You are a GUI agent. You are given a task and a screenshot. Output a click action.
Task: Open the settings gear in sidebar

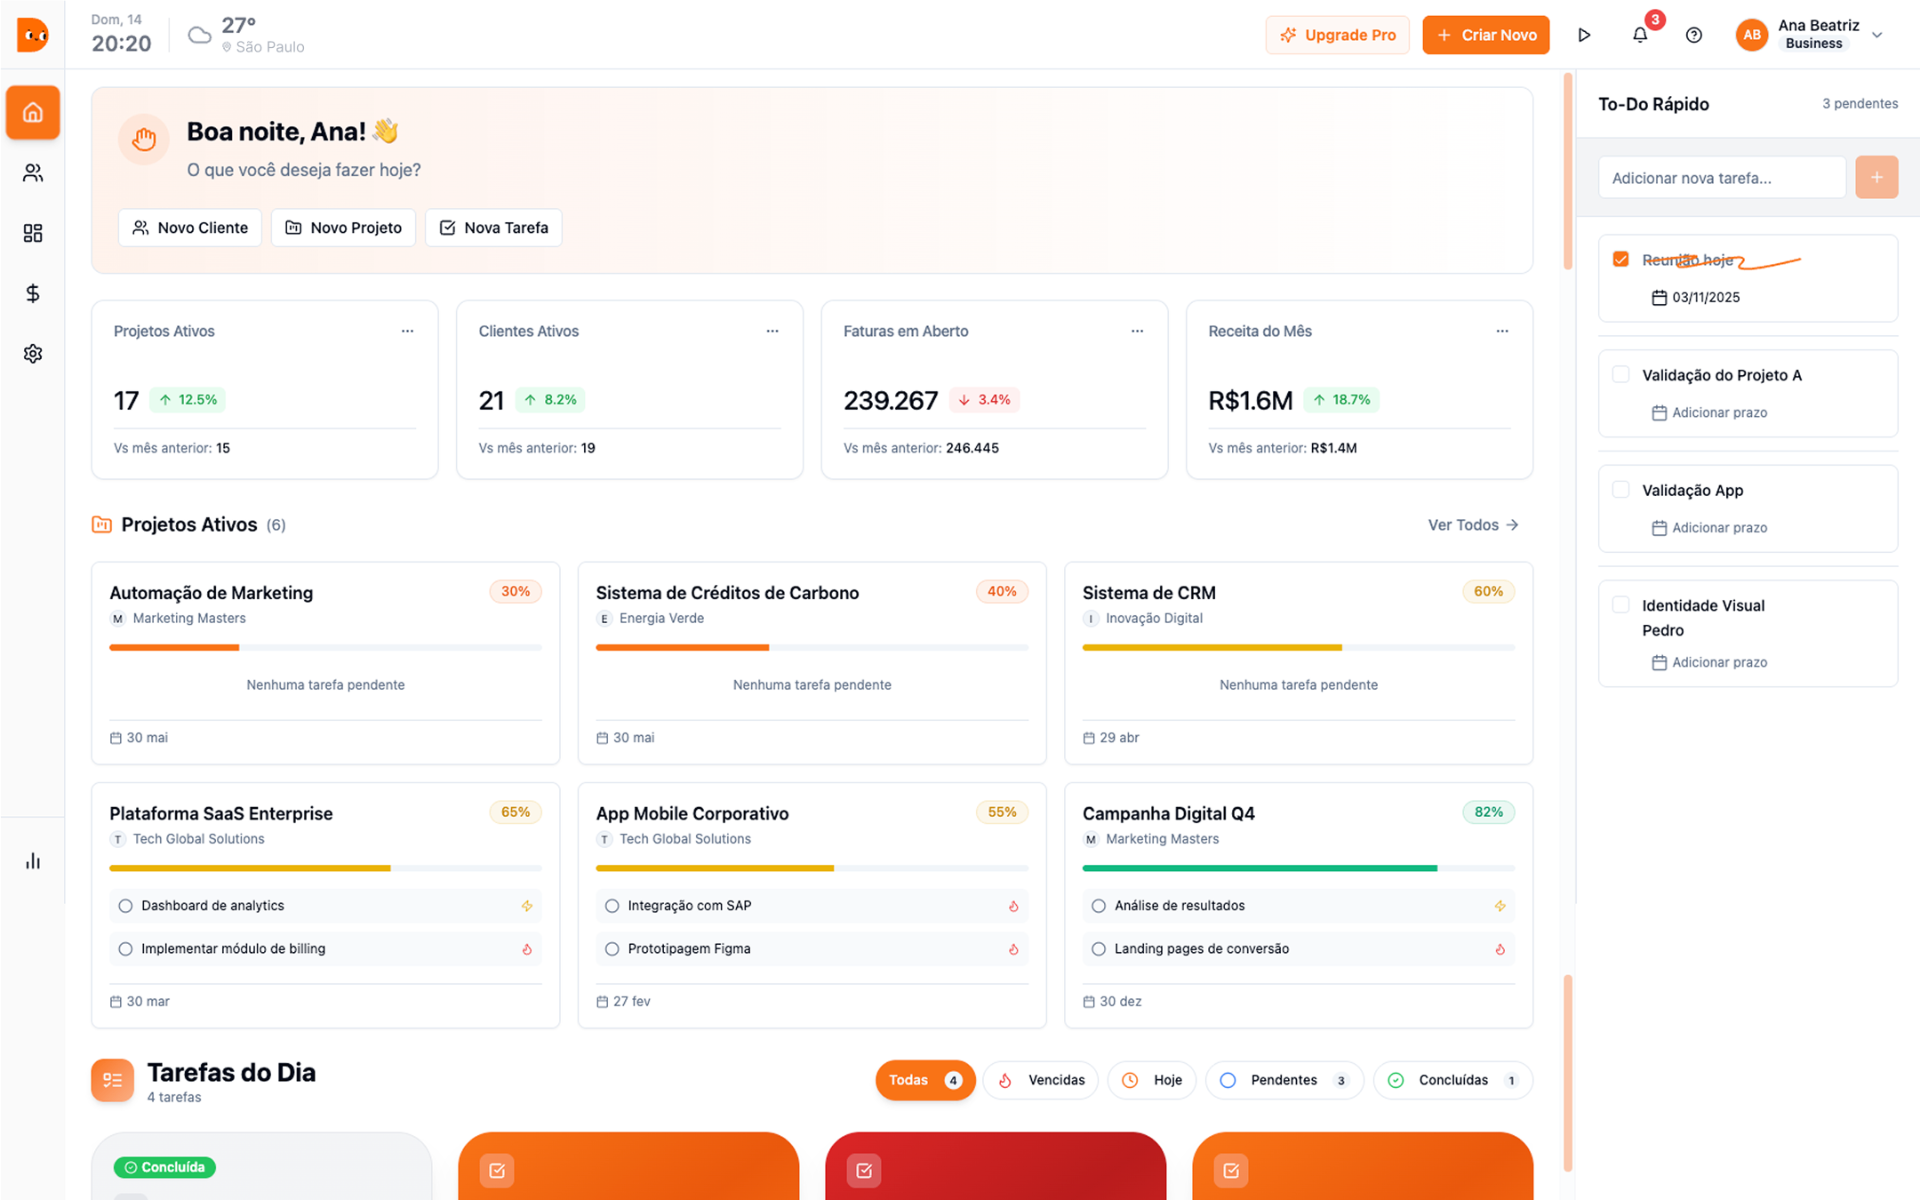33,354
